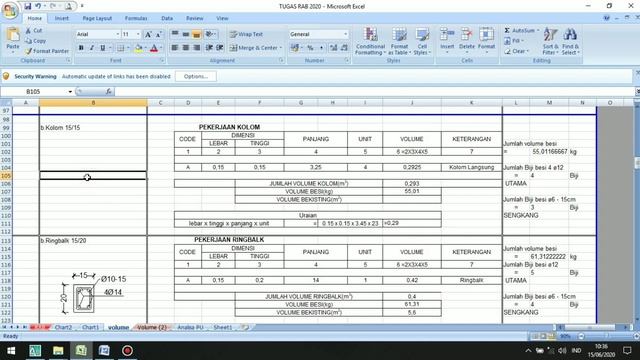The width and height of the screenshot is (640, 360).
Task: Click the Windows Start button
Action: pos(11,351)
